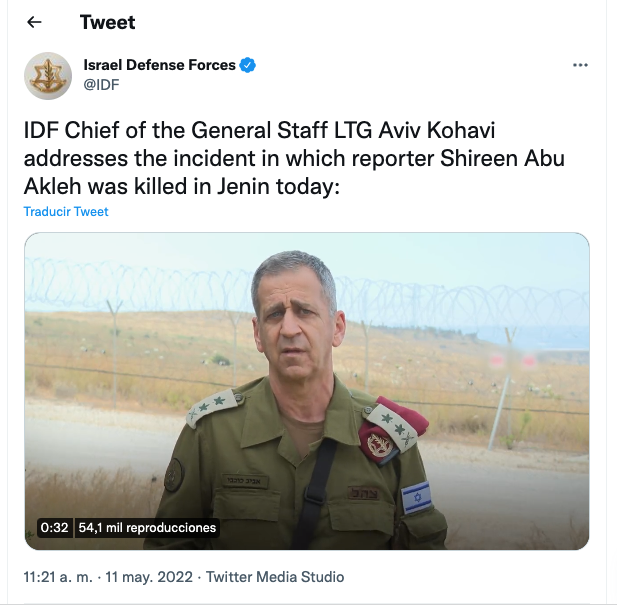Play the video of the general

click(x=307, y=390)
